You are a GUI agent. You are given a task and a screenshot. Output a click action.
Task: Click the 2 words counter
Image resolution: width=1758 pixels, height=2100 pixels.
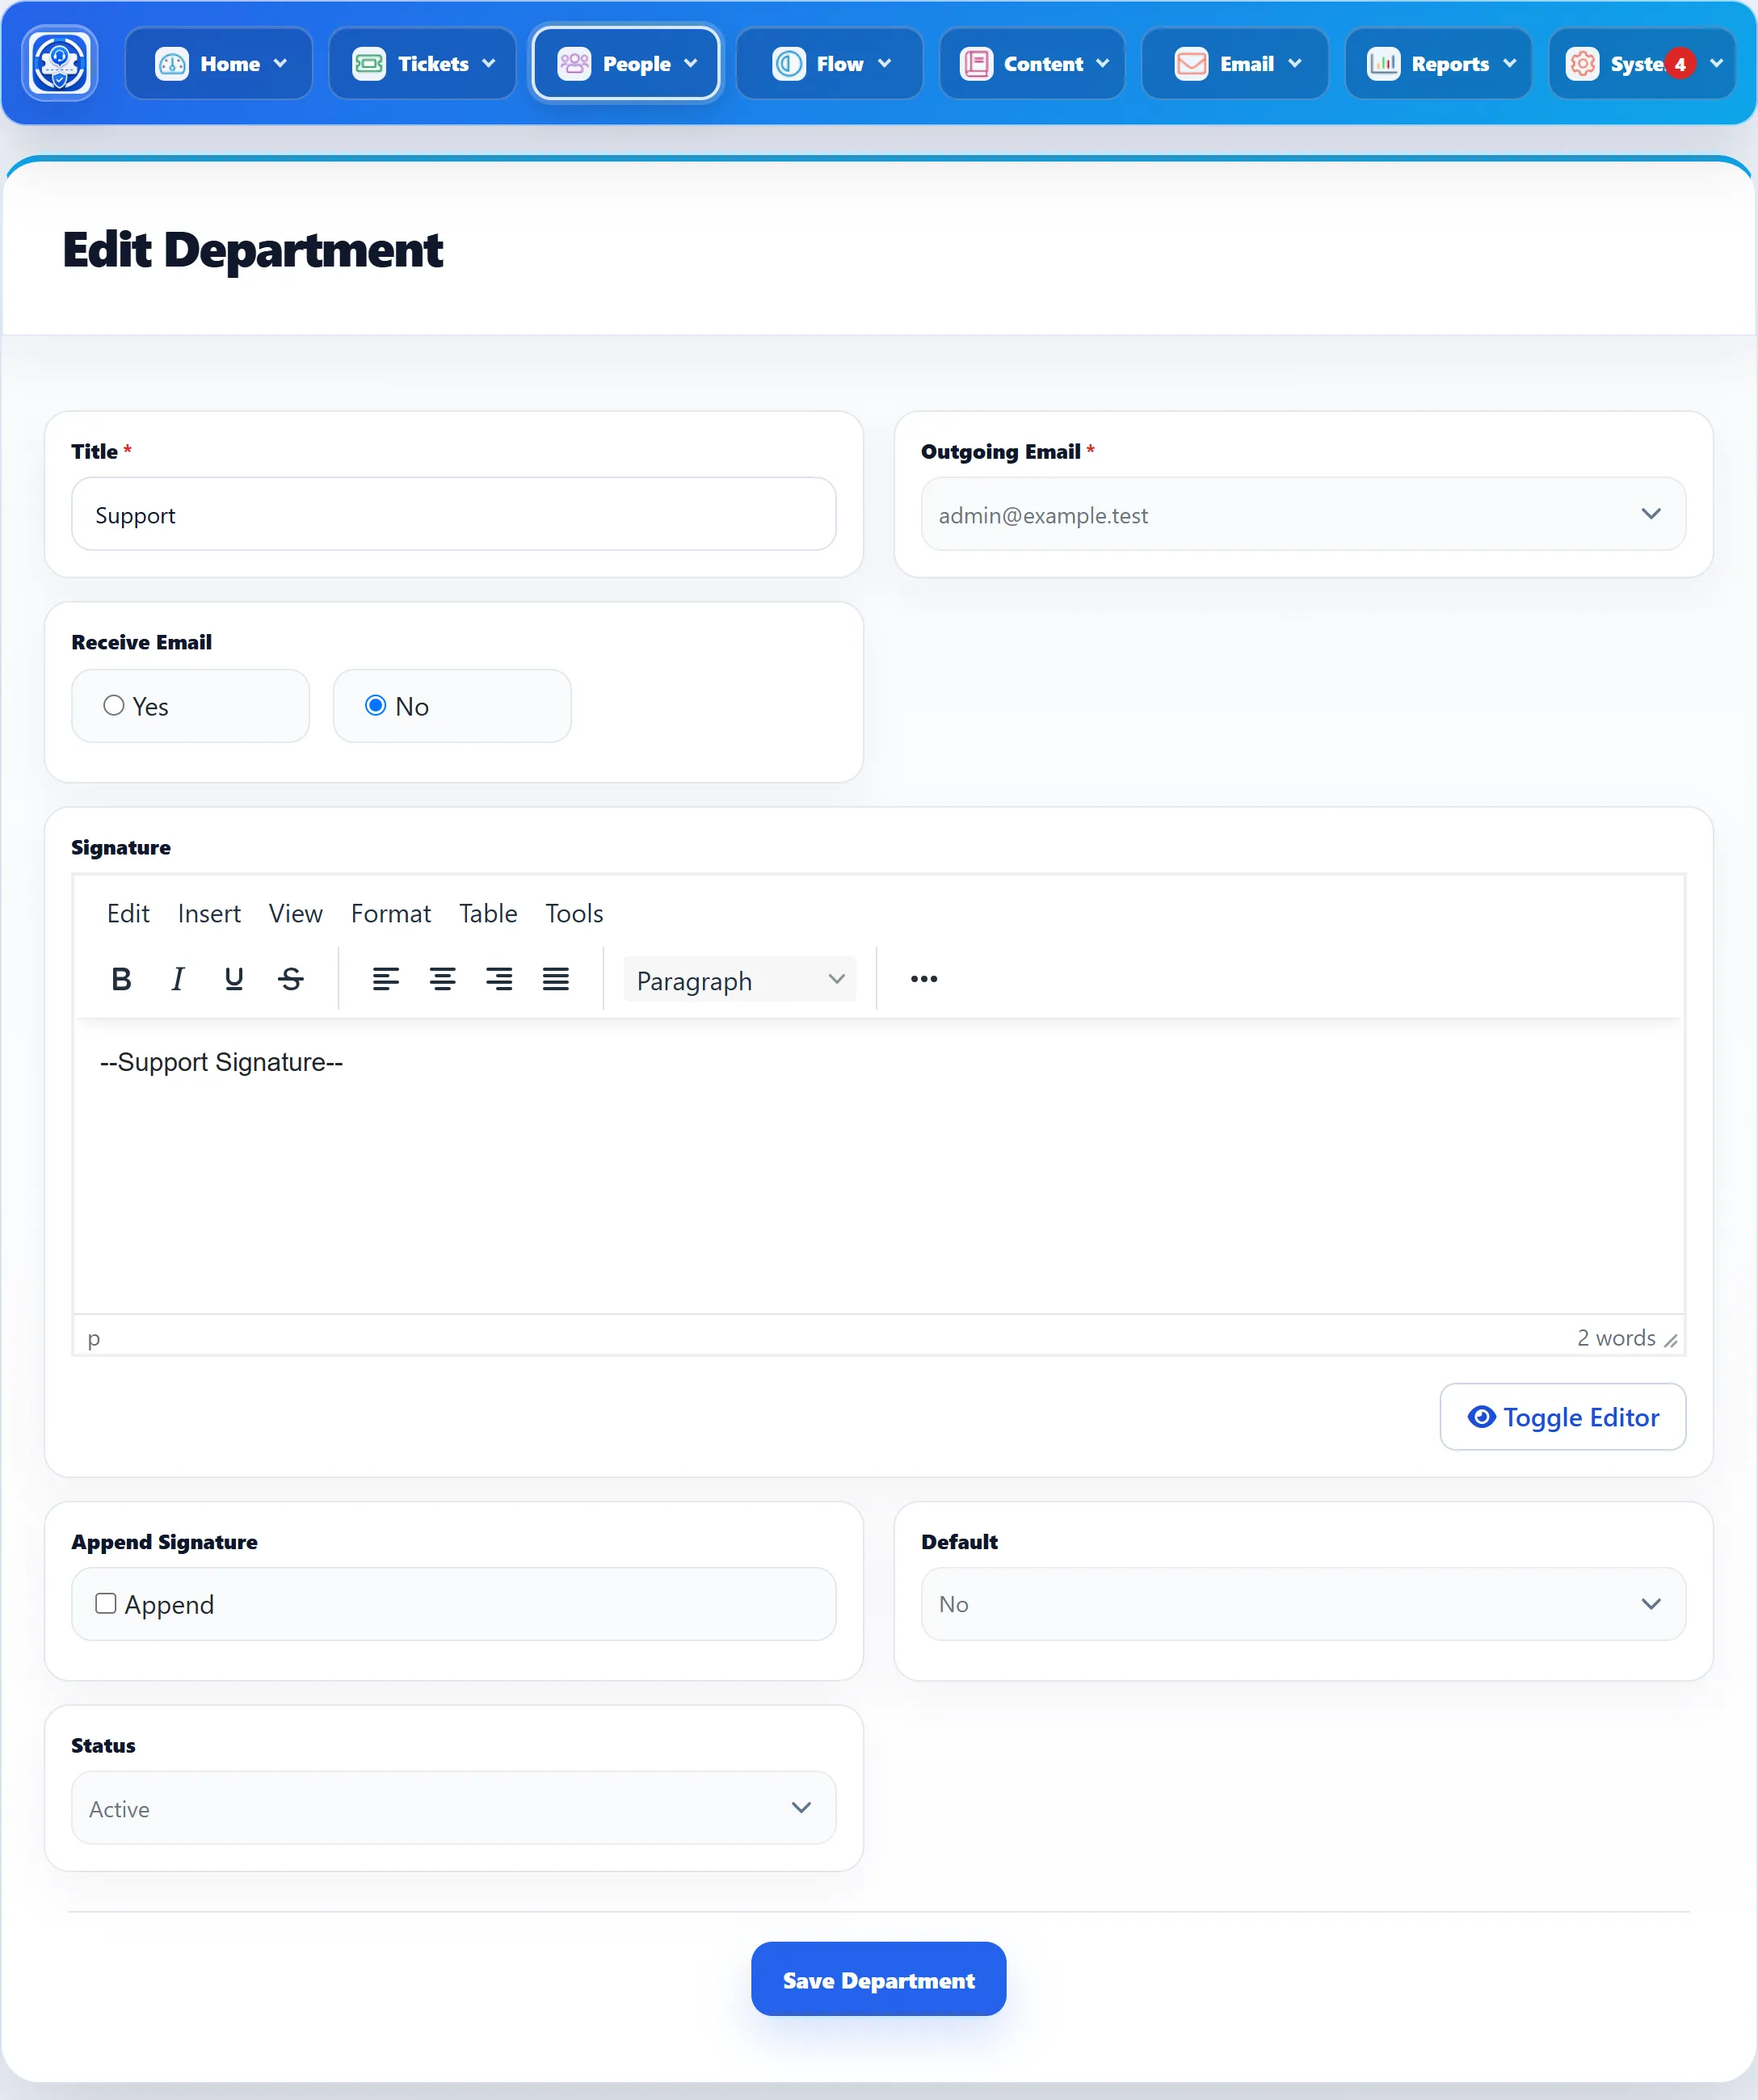1615,1338
